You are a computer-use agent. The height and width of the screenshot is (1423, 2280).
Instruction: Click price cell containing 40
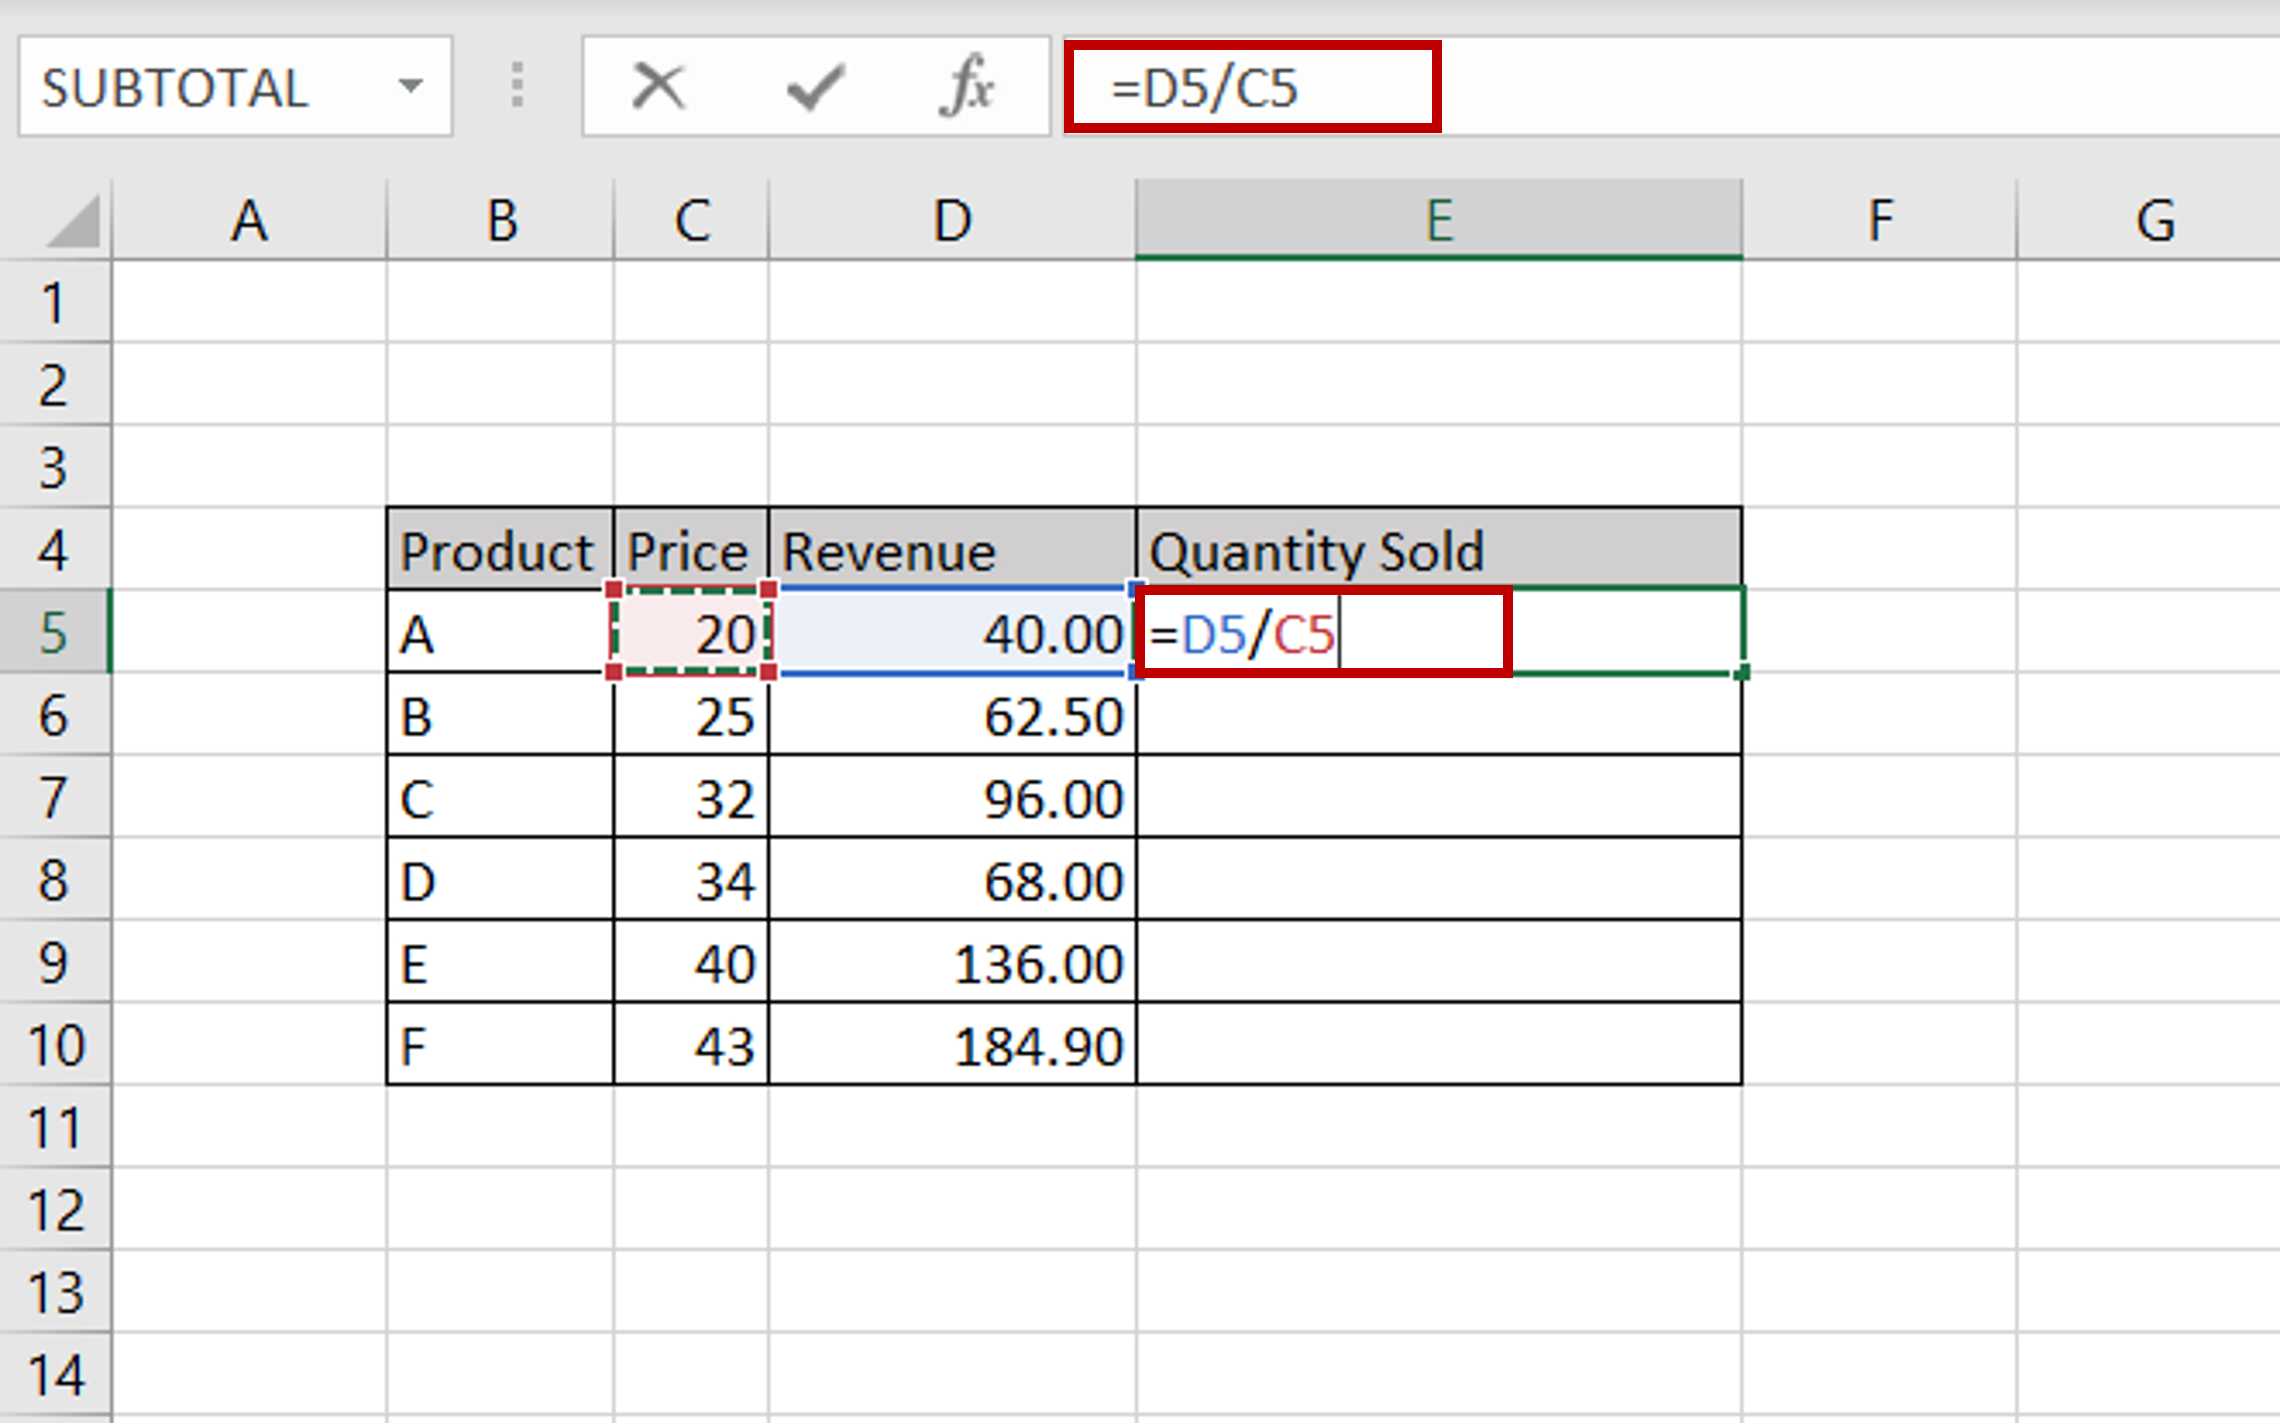(x=691, y=963)
